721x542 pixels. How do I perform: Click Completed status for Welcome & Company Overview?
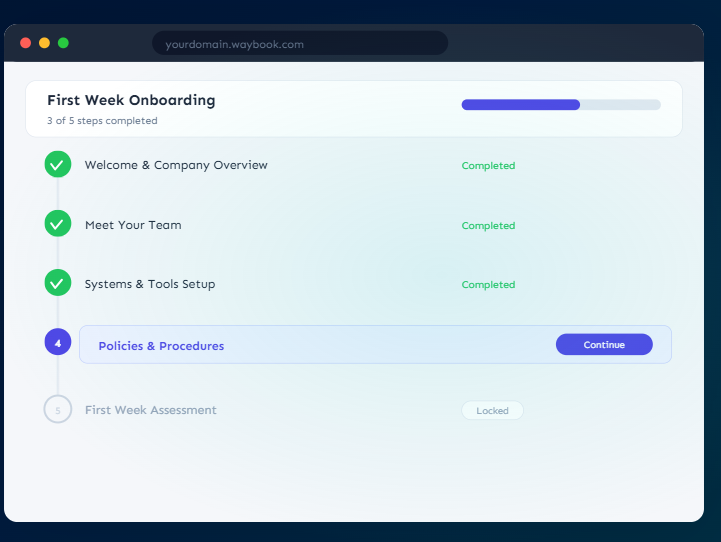[x=488, y=165]
